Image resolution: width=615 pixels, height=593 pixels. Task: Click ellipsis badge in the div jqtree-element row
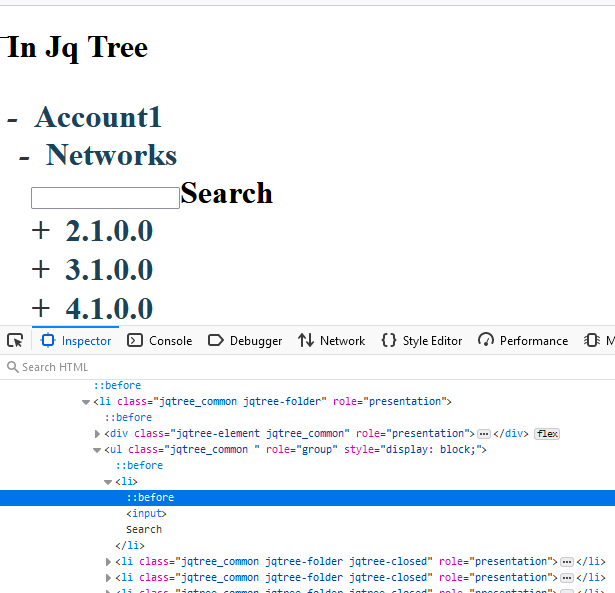484,434
